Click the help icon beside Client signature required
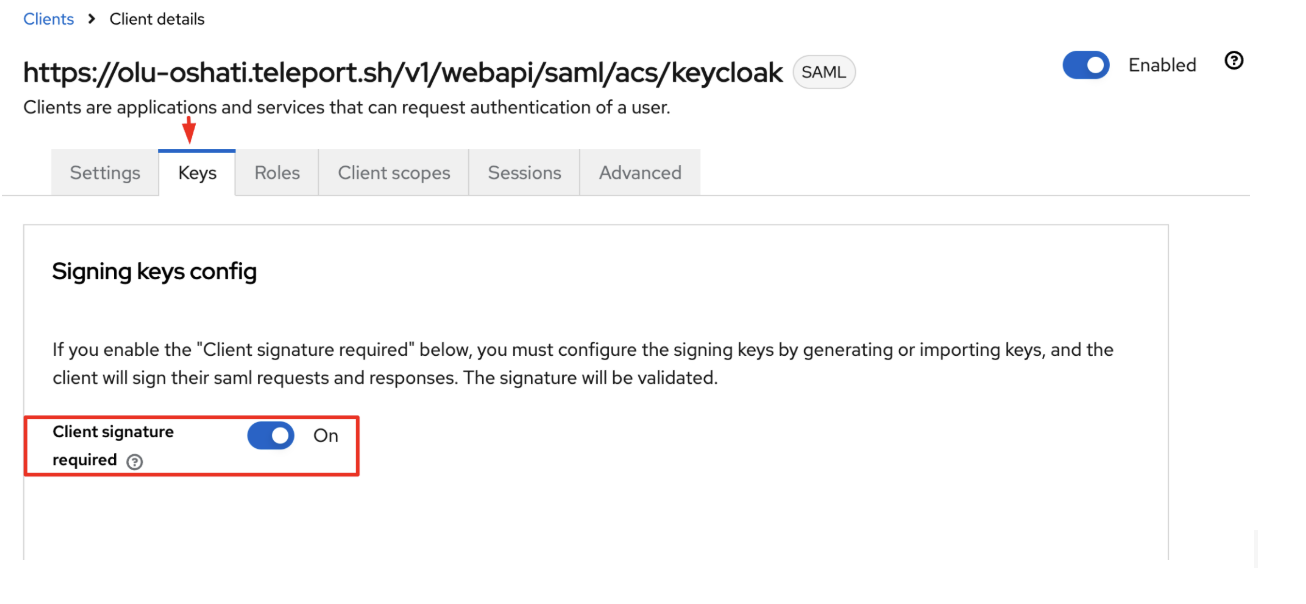 pos(135,461)
